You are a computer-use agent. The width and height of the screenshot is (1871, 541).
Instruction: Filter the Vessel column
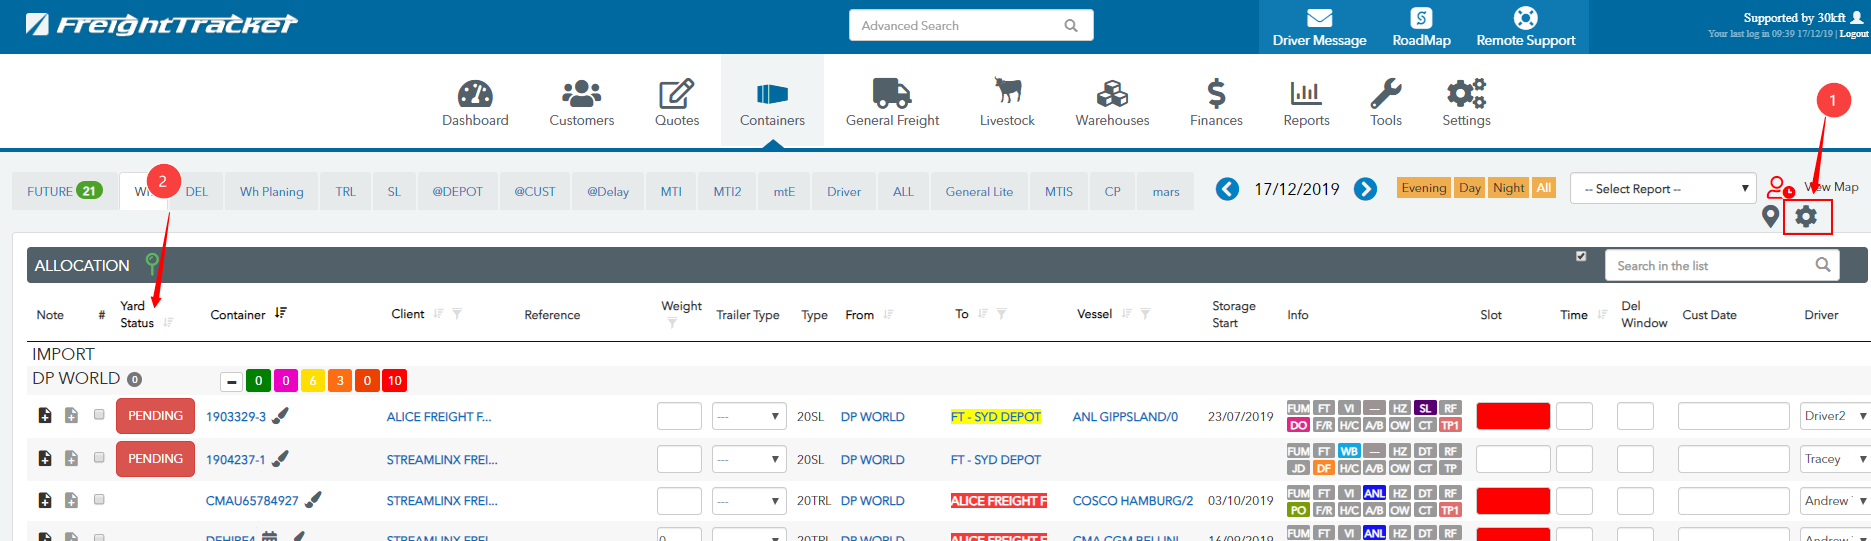point(1145,314)
